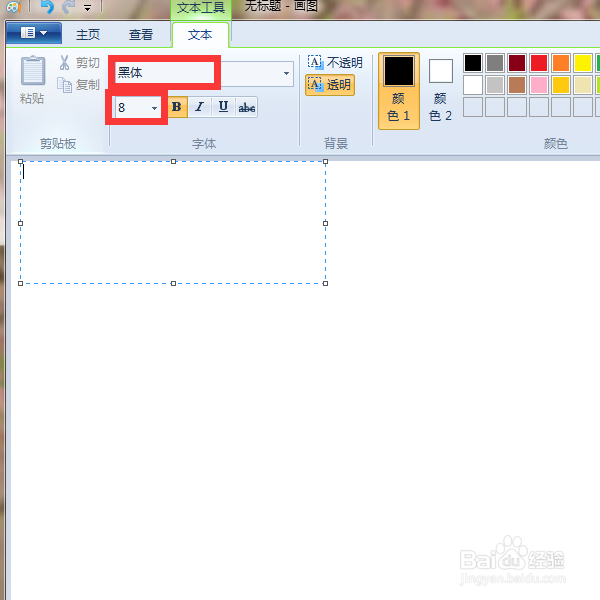The width and height of the screenshot is (600, 600).
Task: Pick the pink rose color swatch
Action: click(539, 85)
